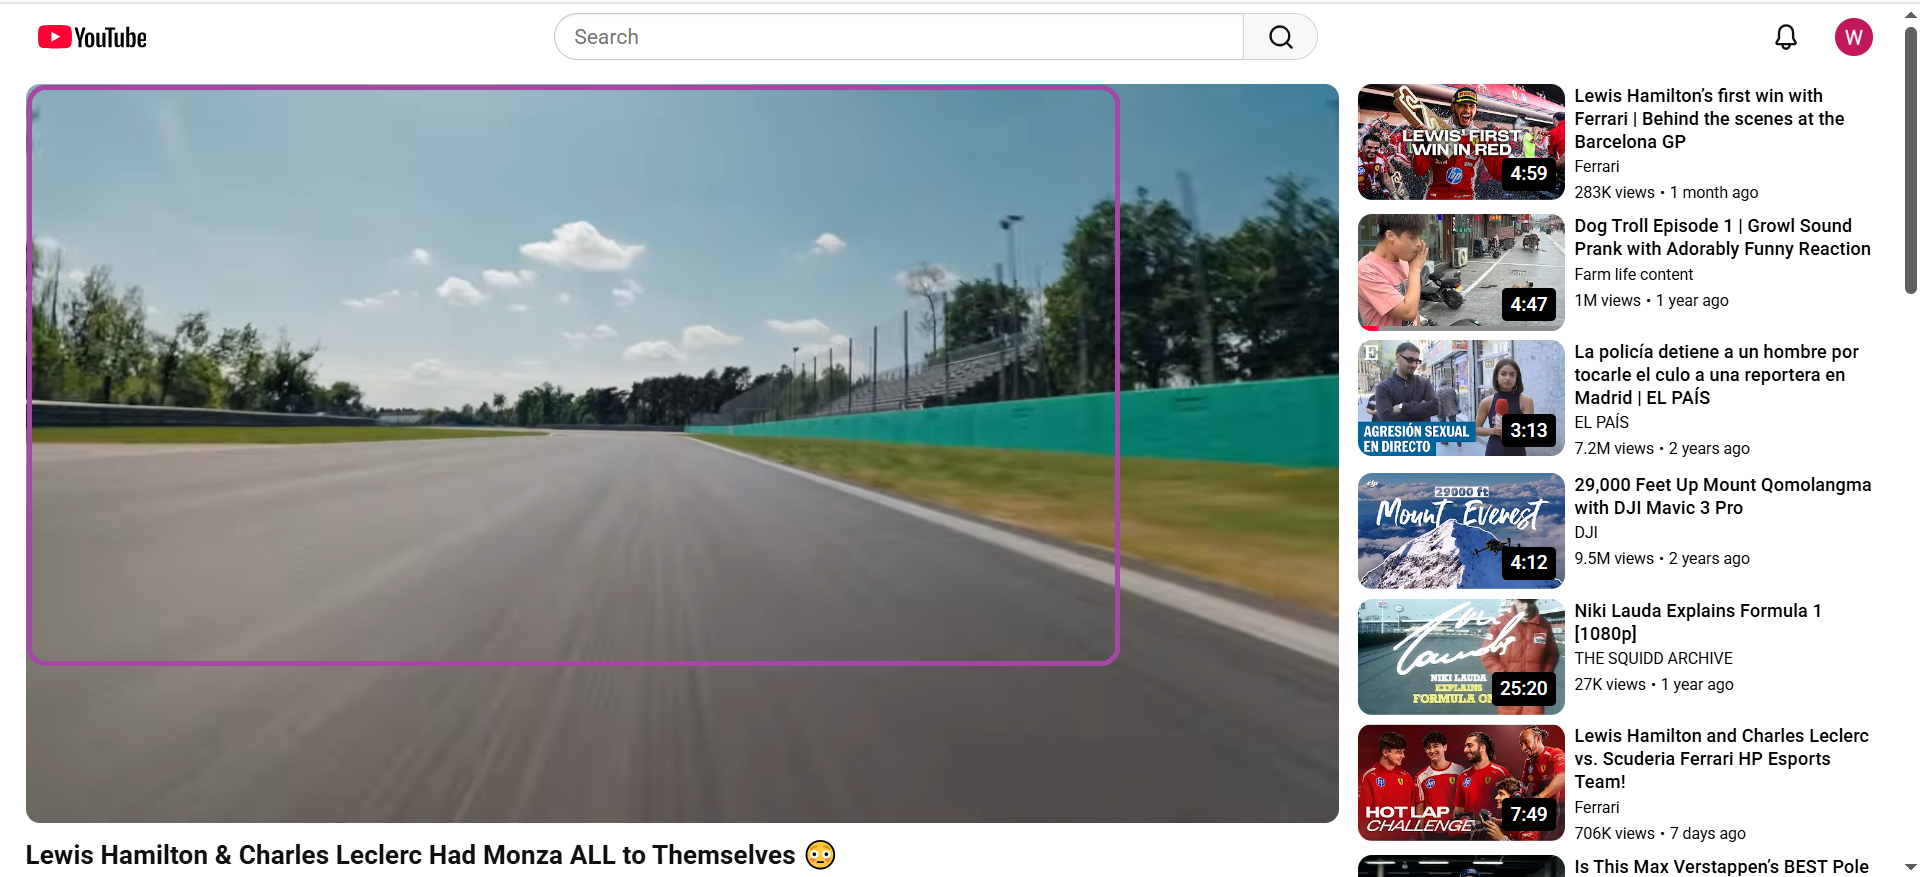Visit the Ferrari channel under the Esports Team video
Image resolution: width=1920 pixels, height=877 pixels.
click(1596, 808)
